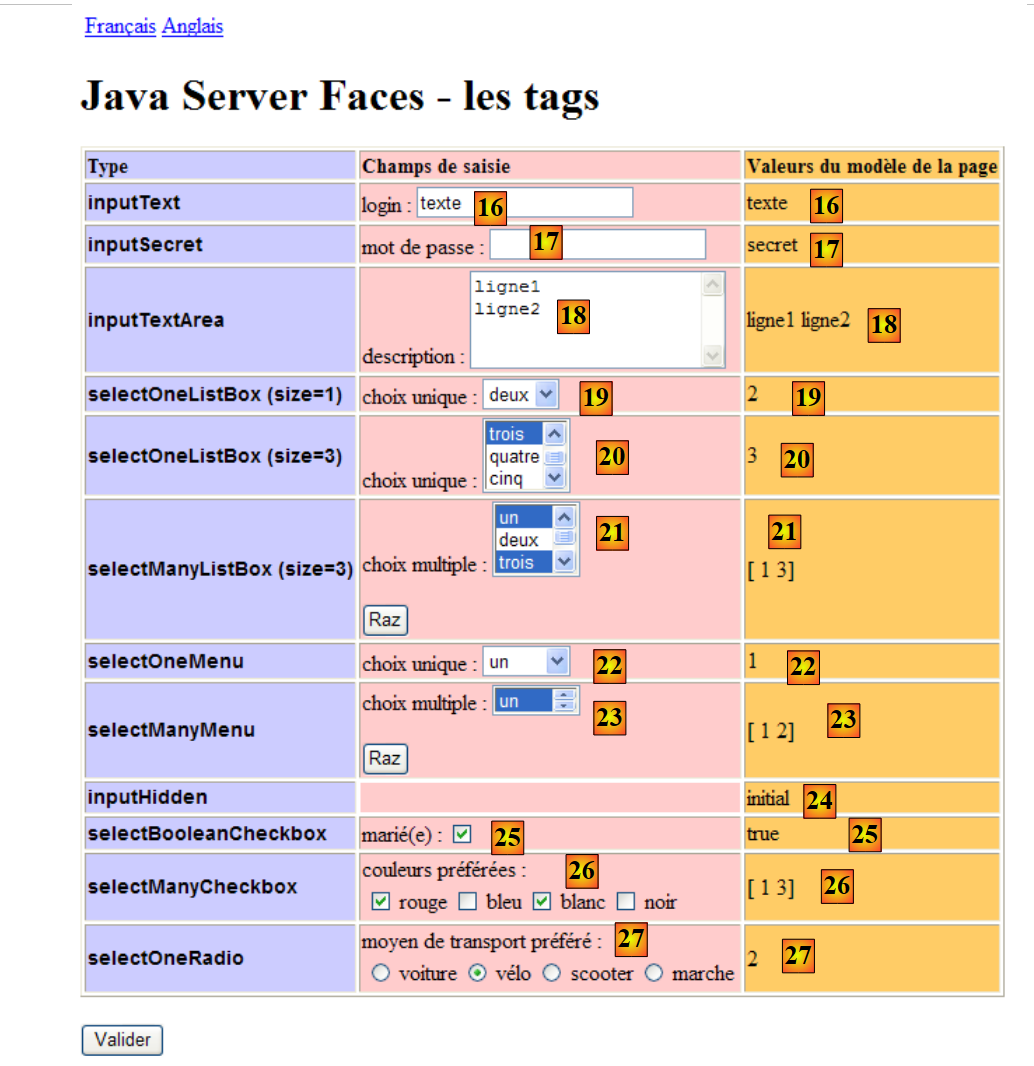Click the Raz button under selectManyListBox
Image resolution: width=1034 pixels, height=1066 pixels.
pos(385,620)
